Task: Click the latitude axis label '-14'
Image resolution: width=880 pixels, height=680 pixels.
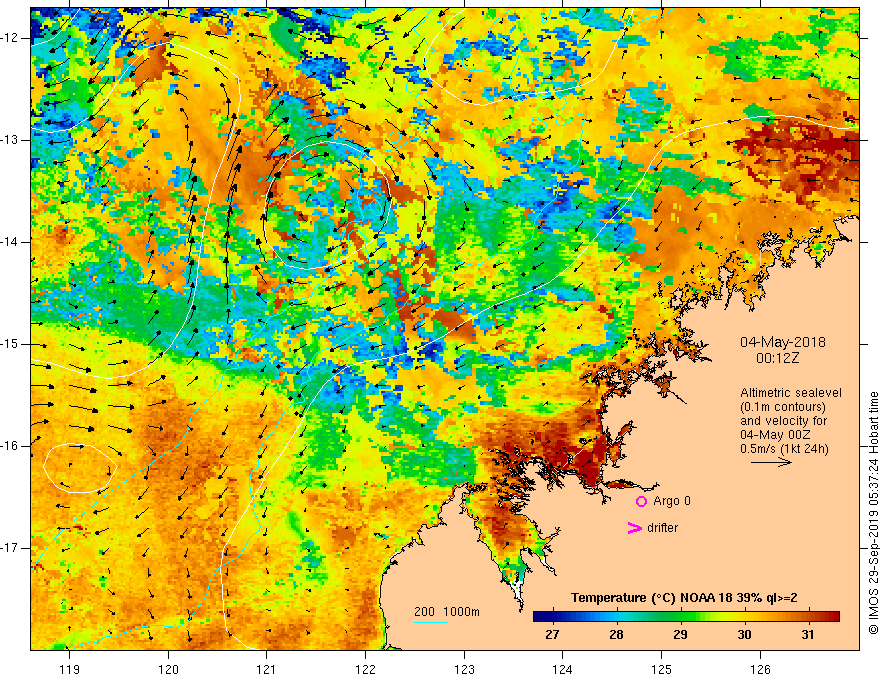Action: pyautogui.click(x=11, y=242)
